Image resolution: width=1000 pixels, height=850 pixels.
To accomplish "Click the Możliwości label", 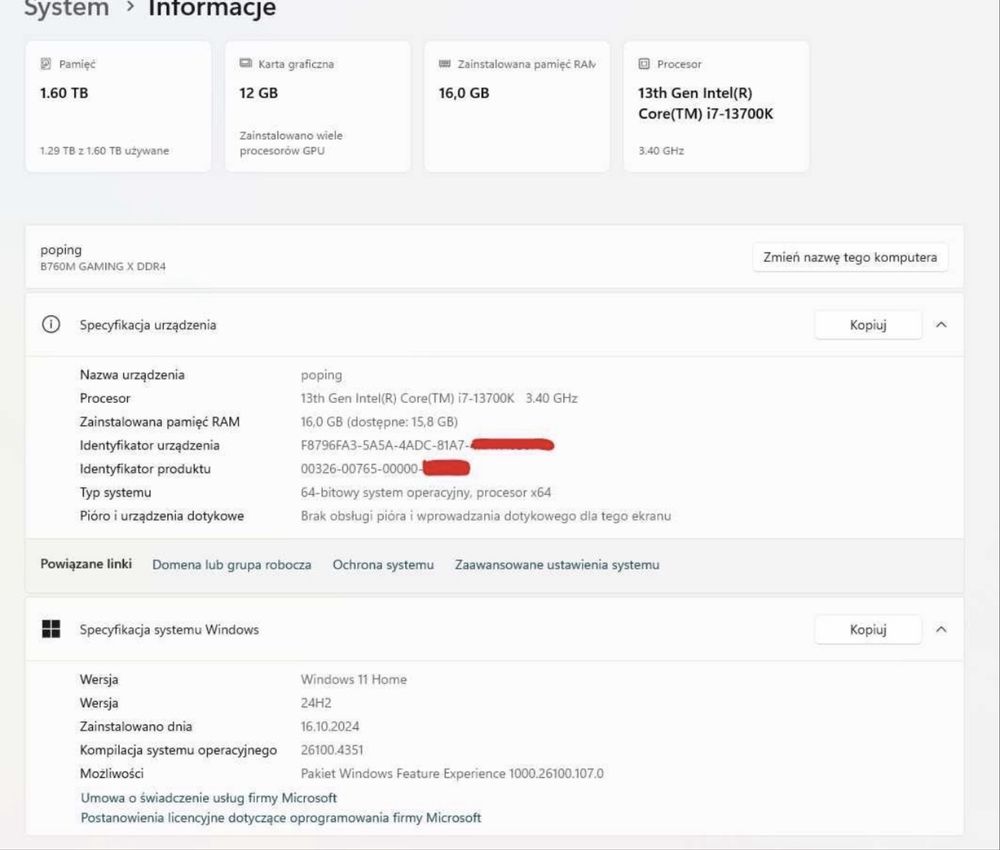I will coord(112,773).
